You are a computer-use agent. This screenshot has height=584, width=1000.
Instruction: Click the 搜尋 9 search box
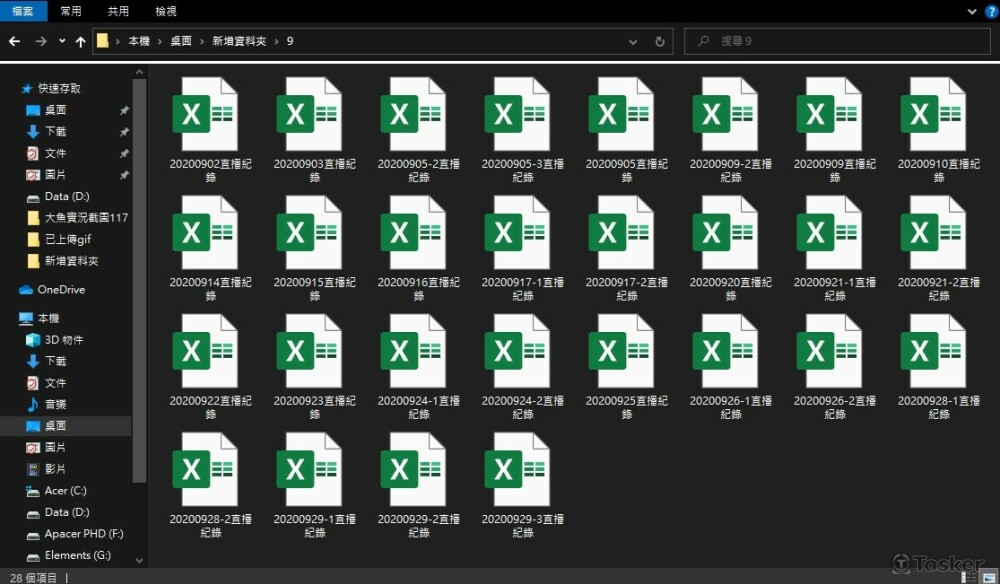tap(840, 42)
